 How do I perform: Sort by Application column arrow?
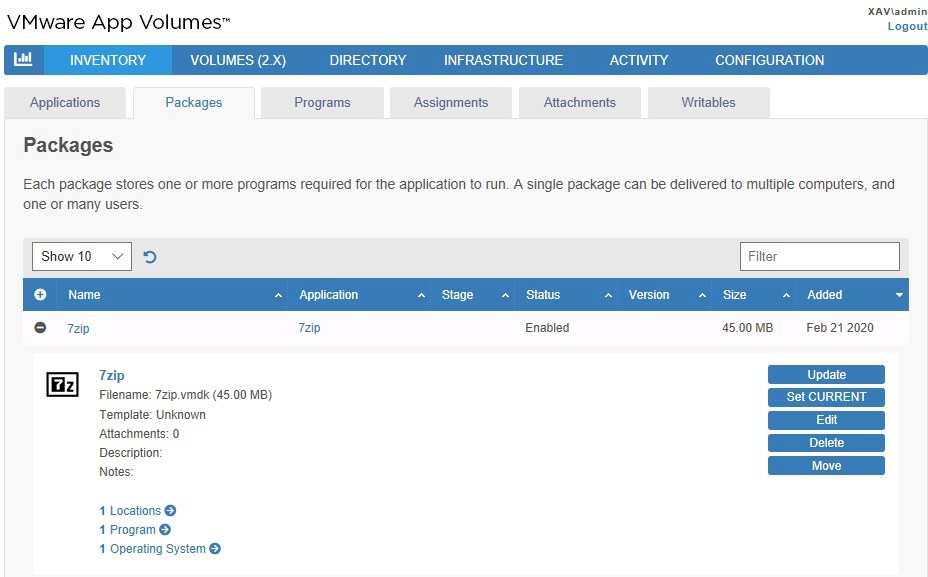tap(421, 295)
